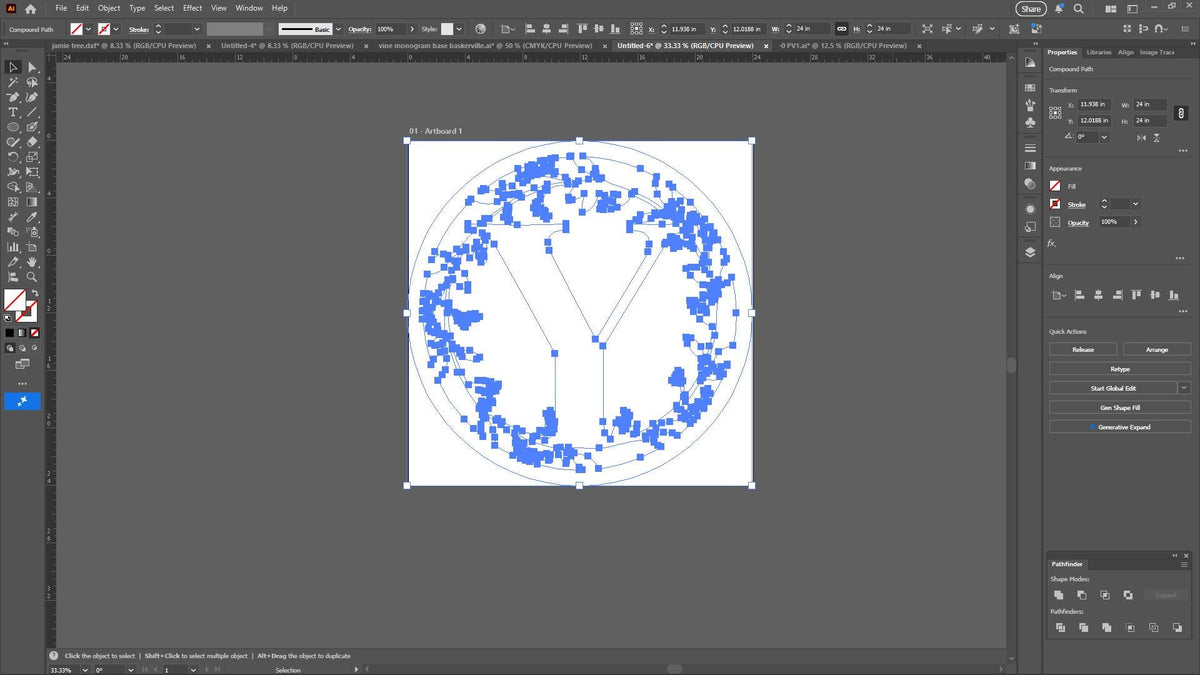Select the Direct Selection tool
The width and height of the screenshot is (1200, 675).
32,67
